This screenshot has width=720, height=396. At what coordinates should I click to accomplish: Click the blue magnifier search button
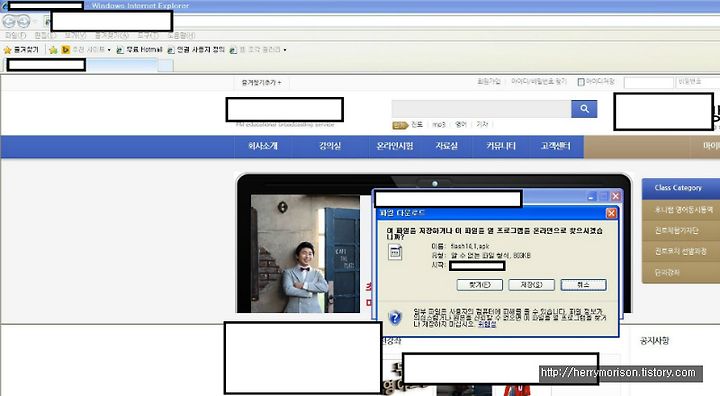click(584, 109)
